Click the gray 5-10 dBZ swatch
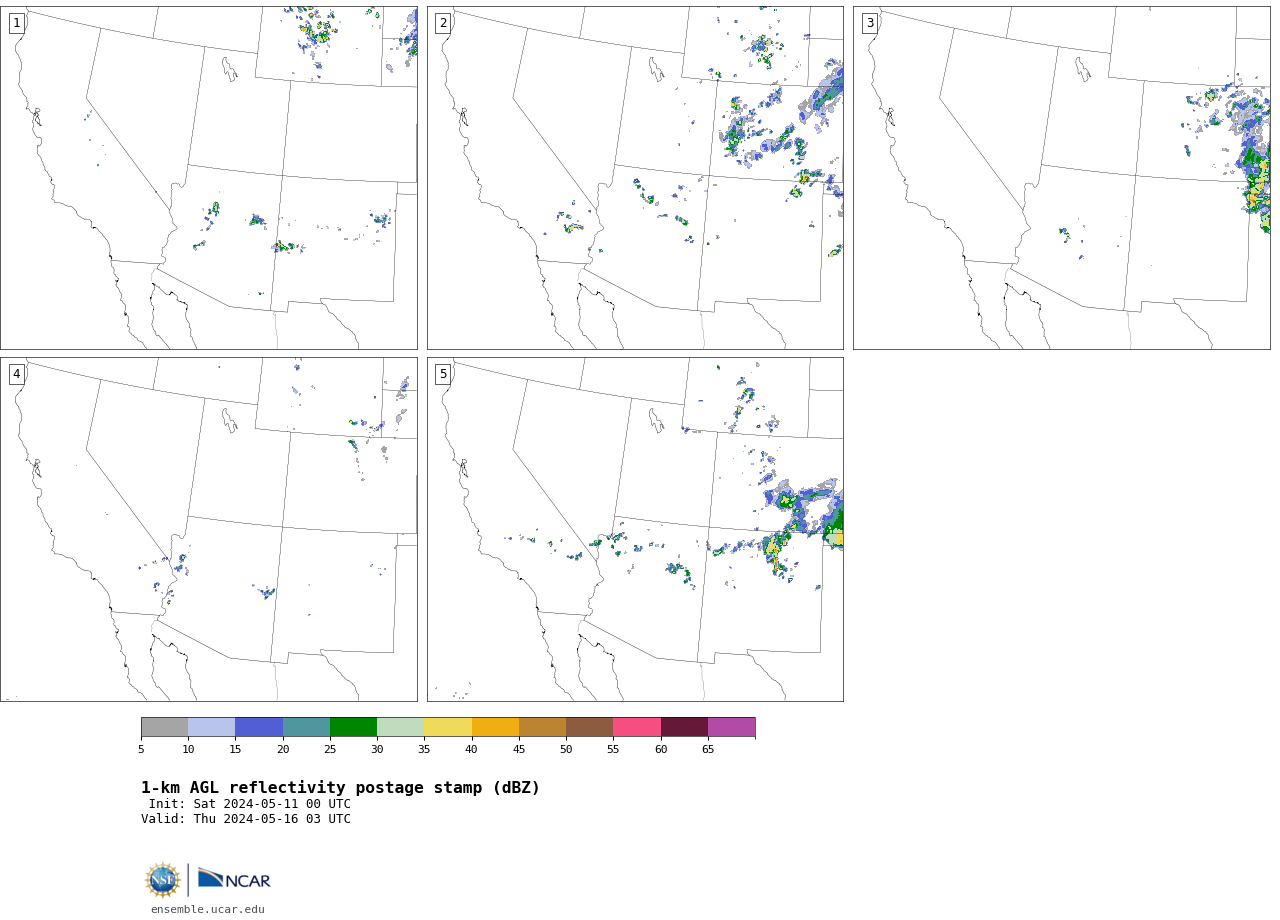This screenshot has width=1280, height=920. 165,727
